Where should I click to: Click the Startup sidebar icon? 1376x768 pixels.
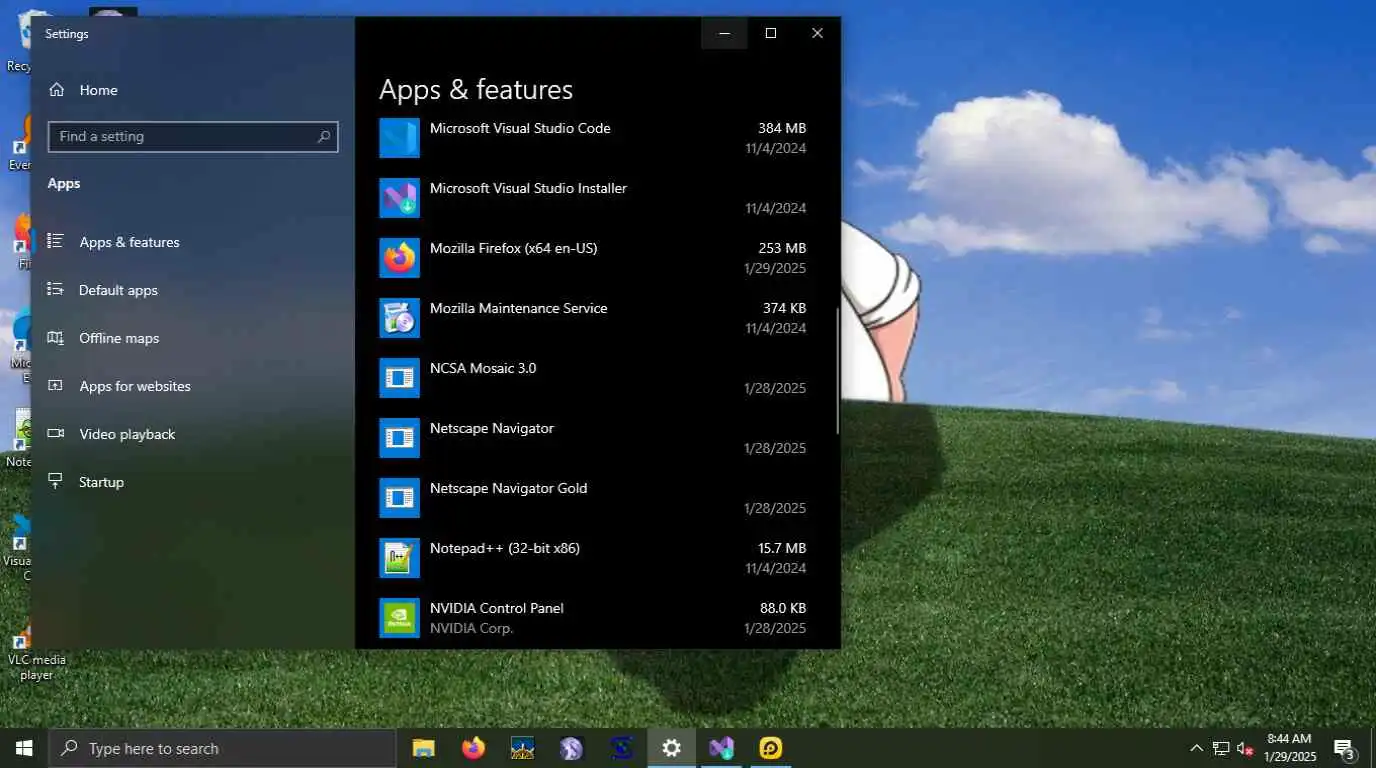point(56,482)
